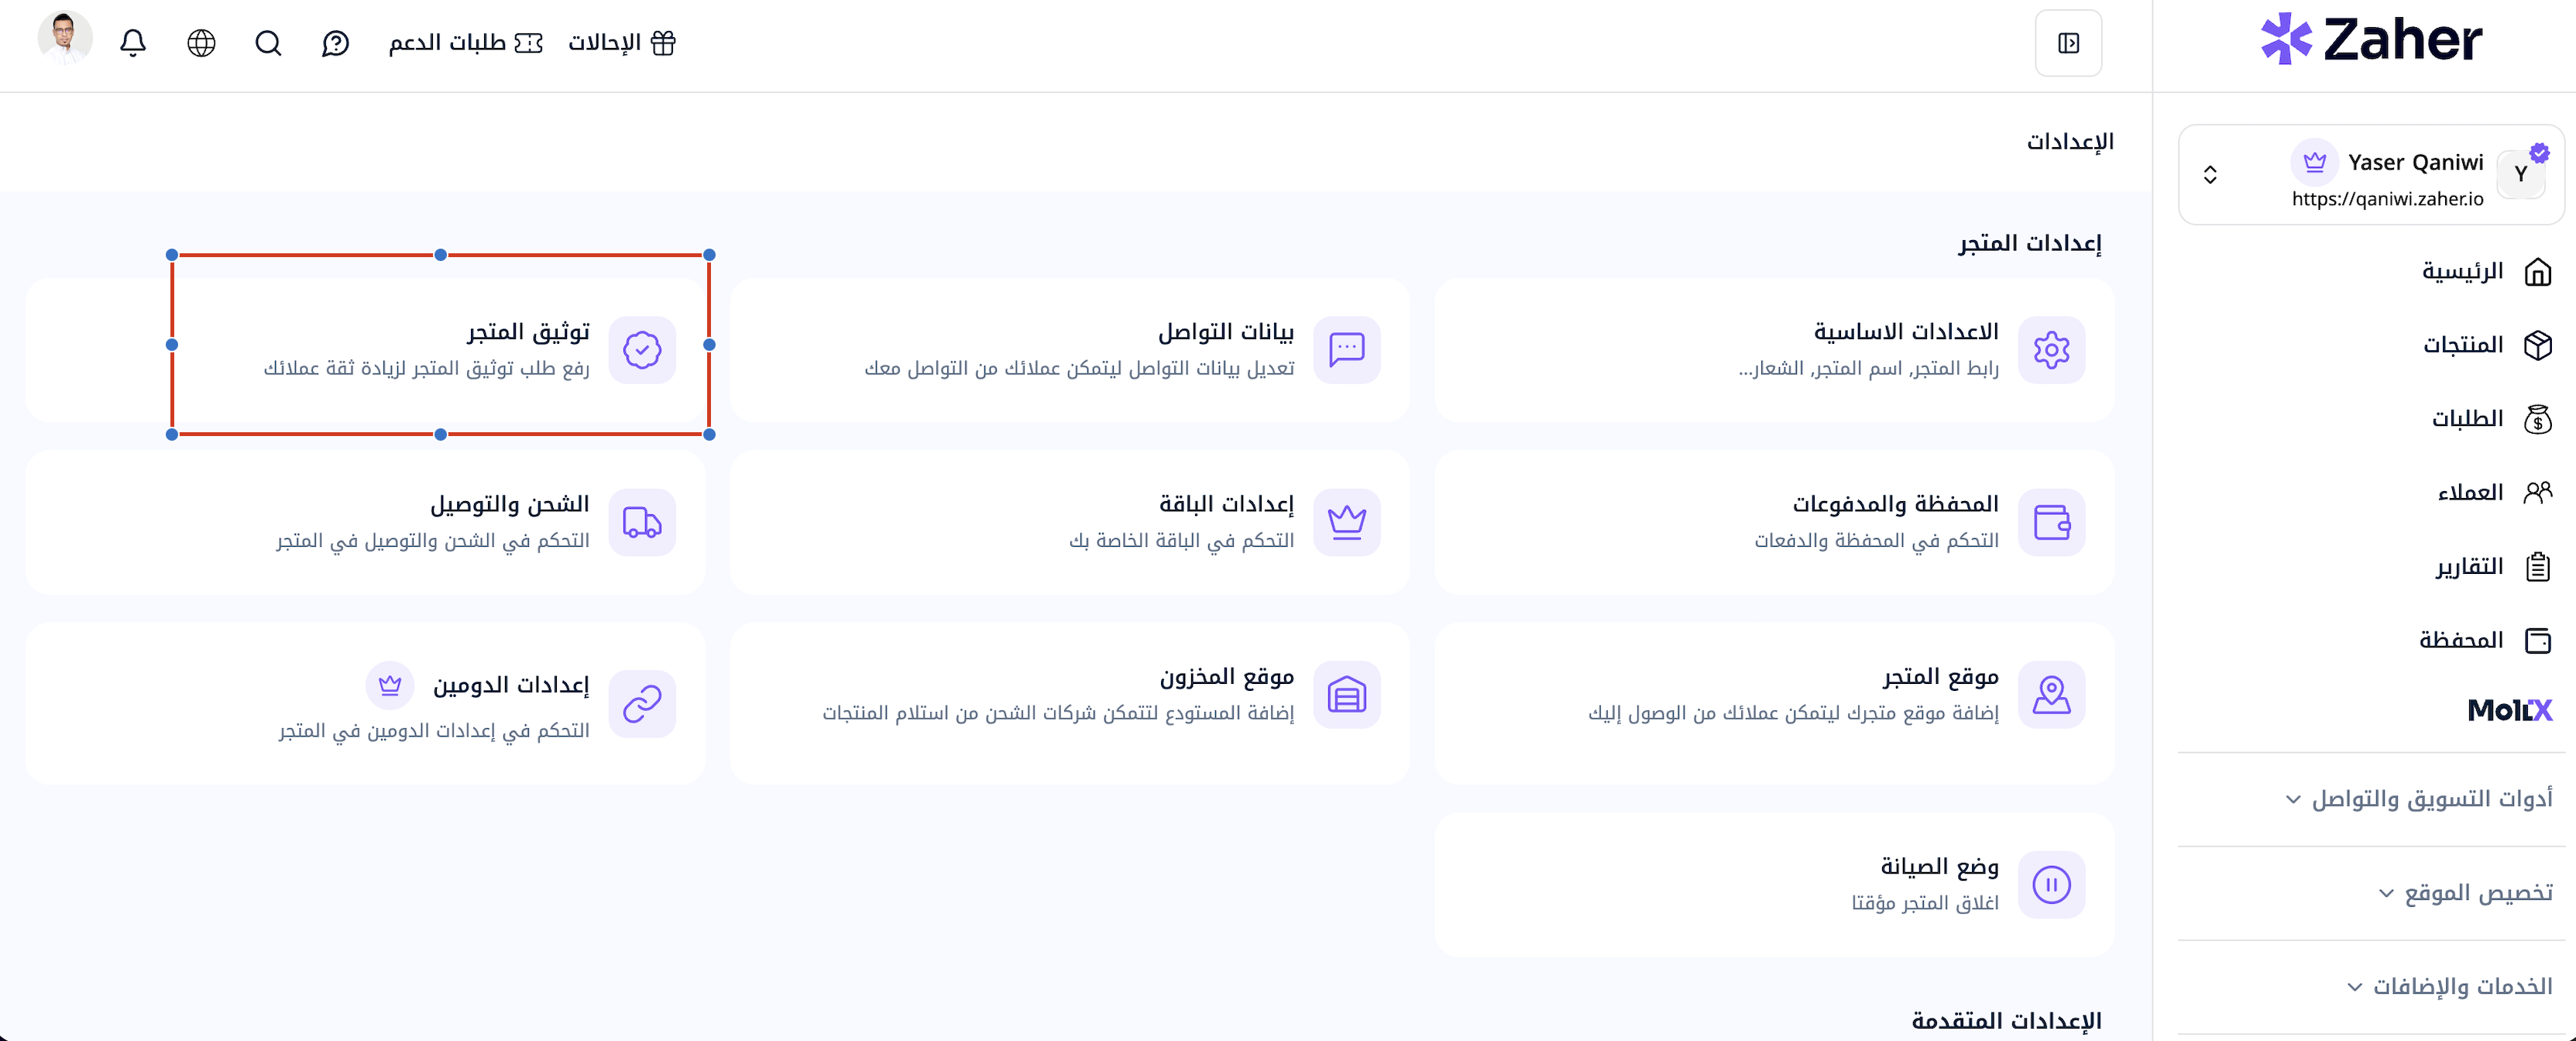Expand تخصيص الموقع section
This screenshot has height=1041, width=2576.
pyautogui.click(x=2465, y=892)
